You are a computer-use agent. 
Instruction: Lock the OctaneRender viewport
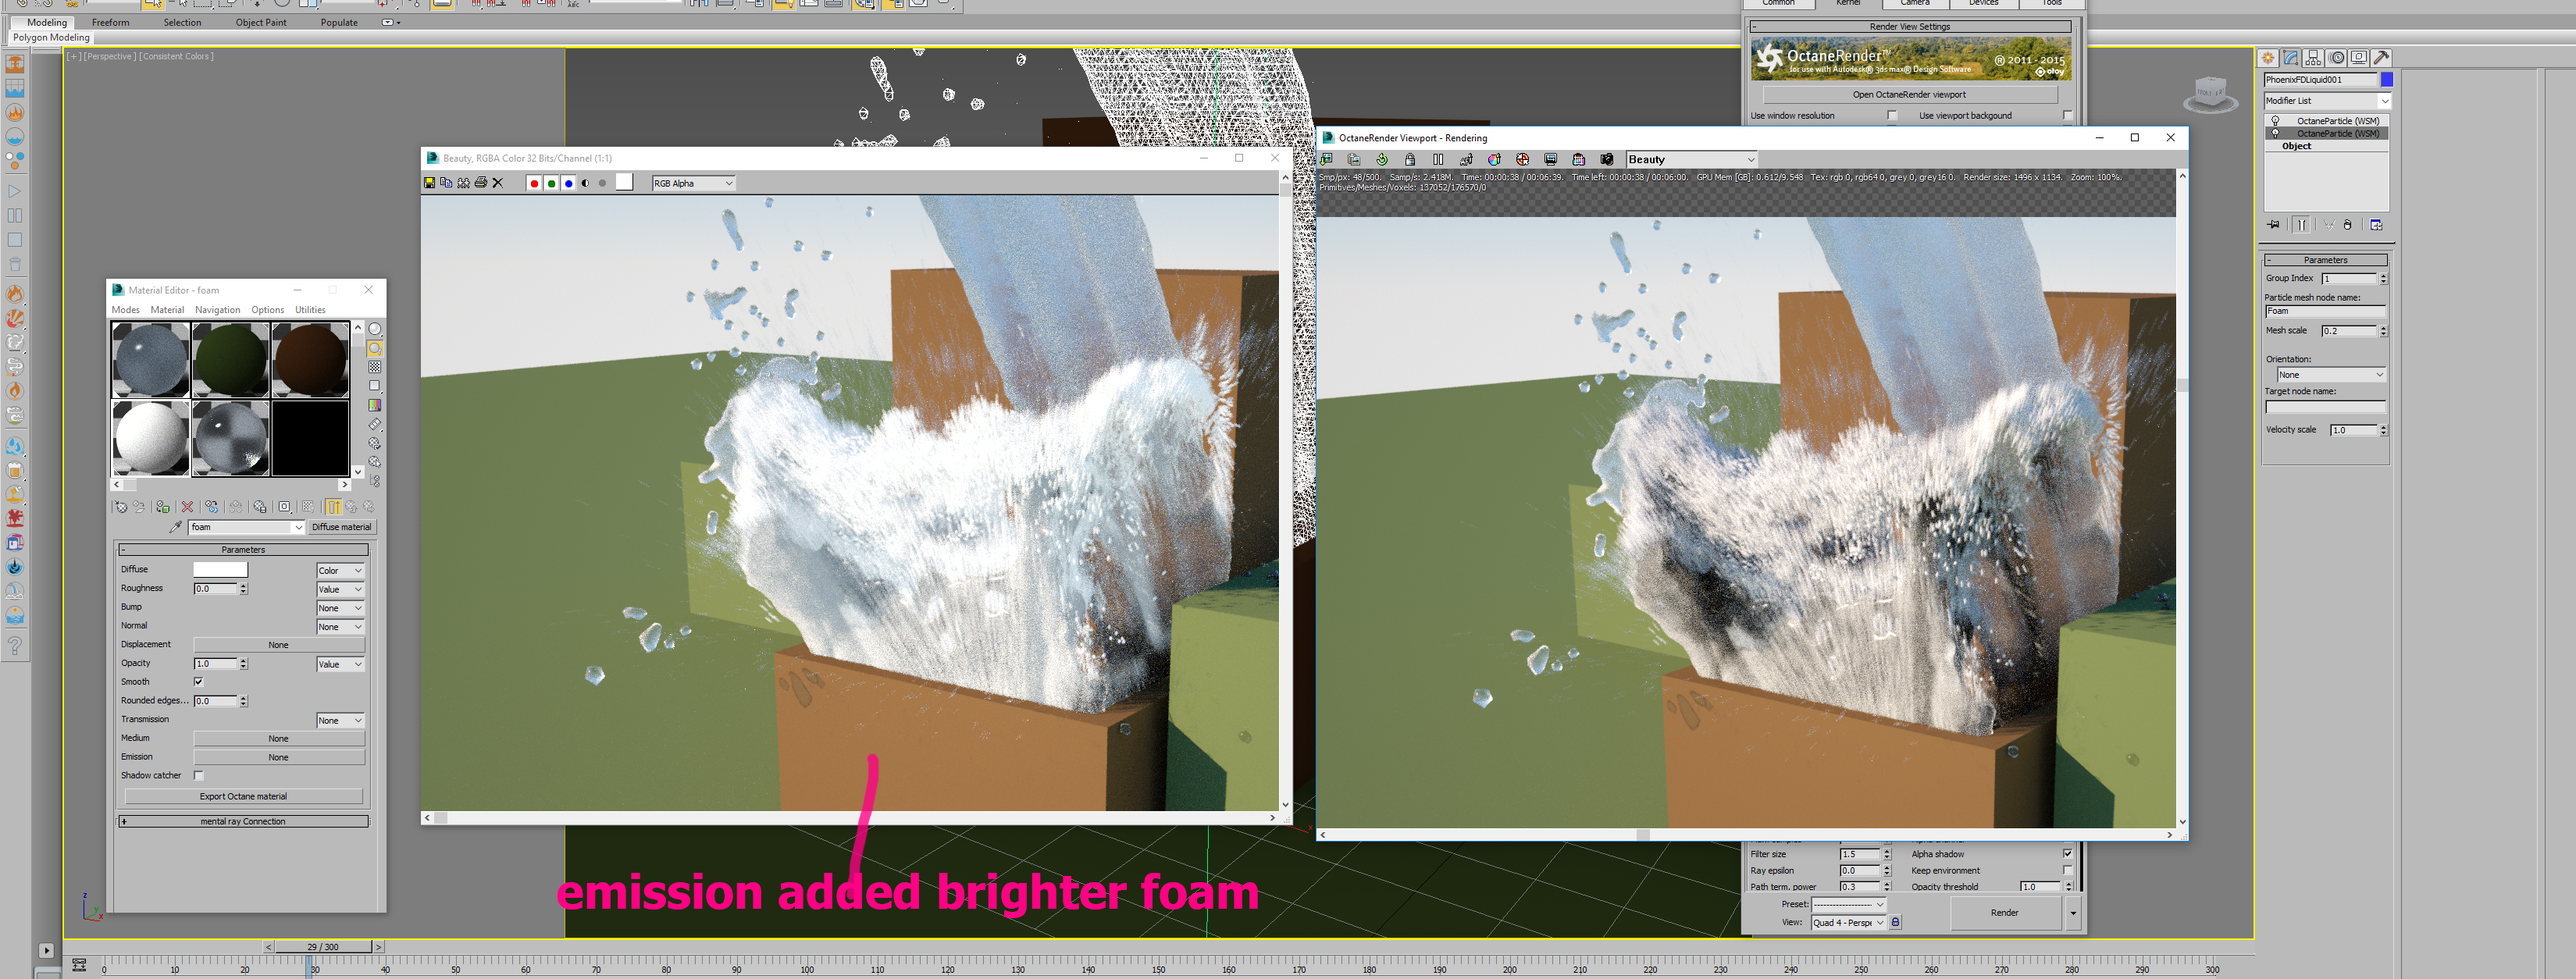(1410, 160)
